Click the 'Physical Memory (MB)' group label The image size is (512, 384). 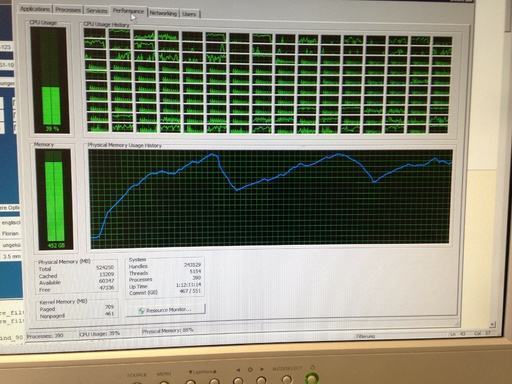tap(64, 262)
